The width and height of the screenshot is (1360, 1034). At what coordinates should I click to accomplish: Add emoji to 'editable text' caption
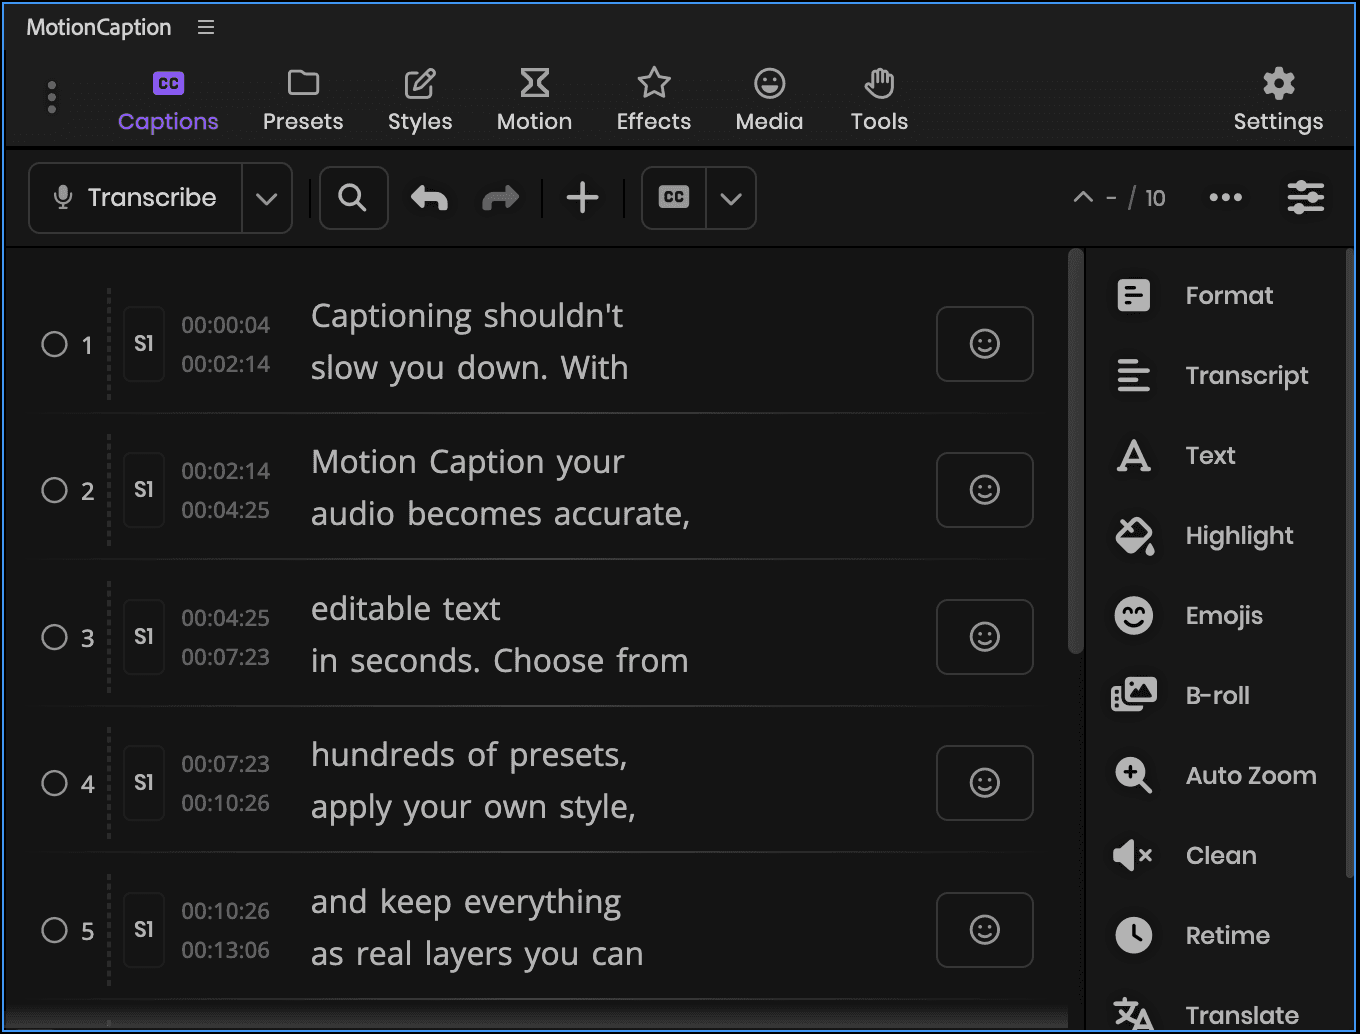[985, 637]
